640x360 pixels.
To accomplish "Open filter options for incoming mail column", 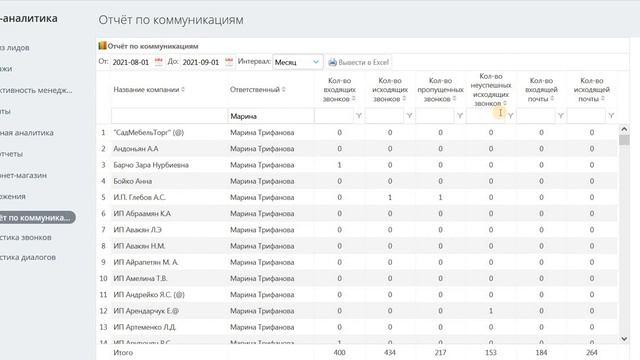I will click(561, 116).
